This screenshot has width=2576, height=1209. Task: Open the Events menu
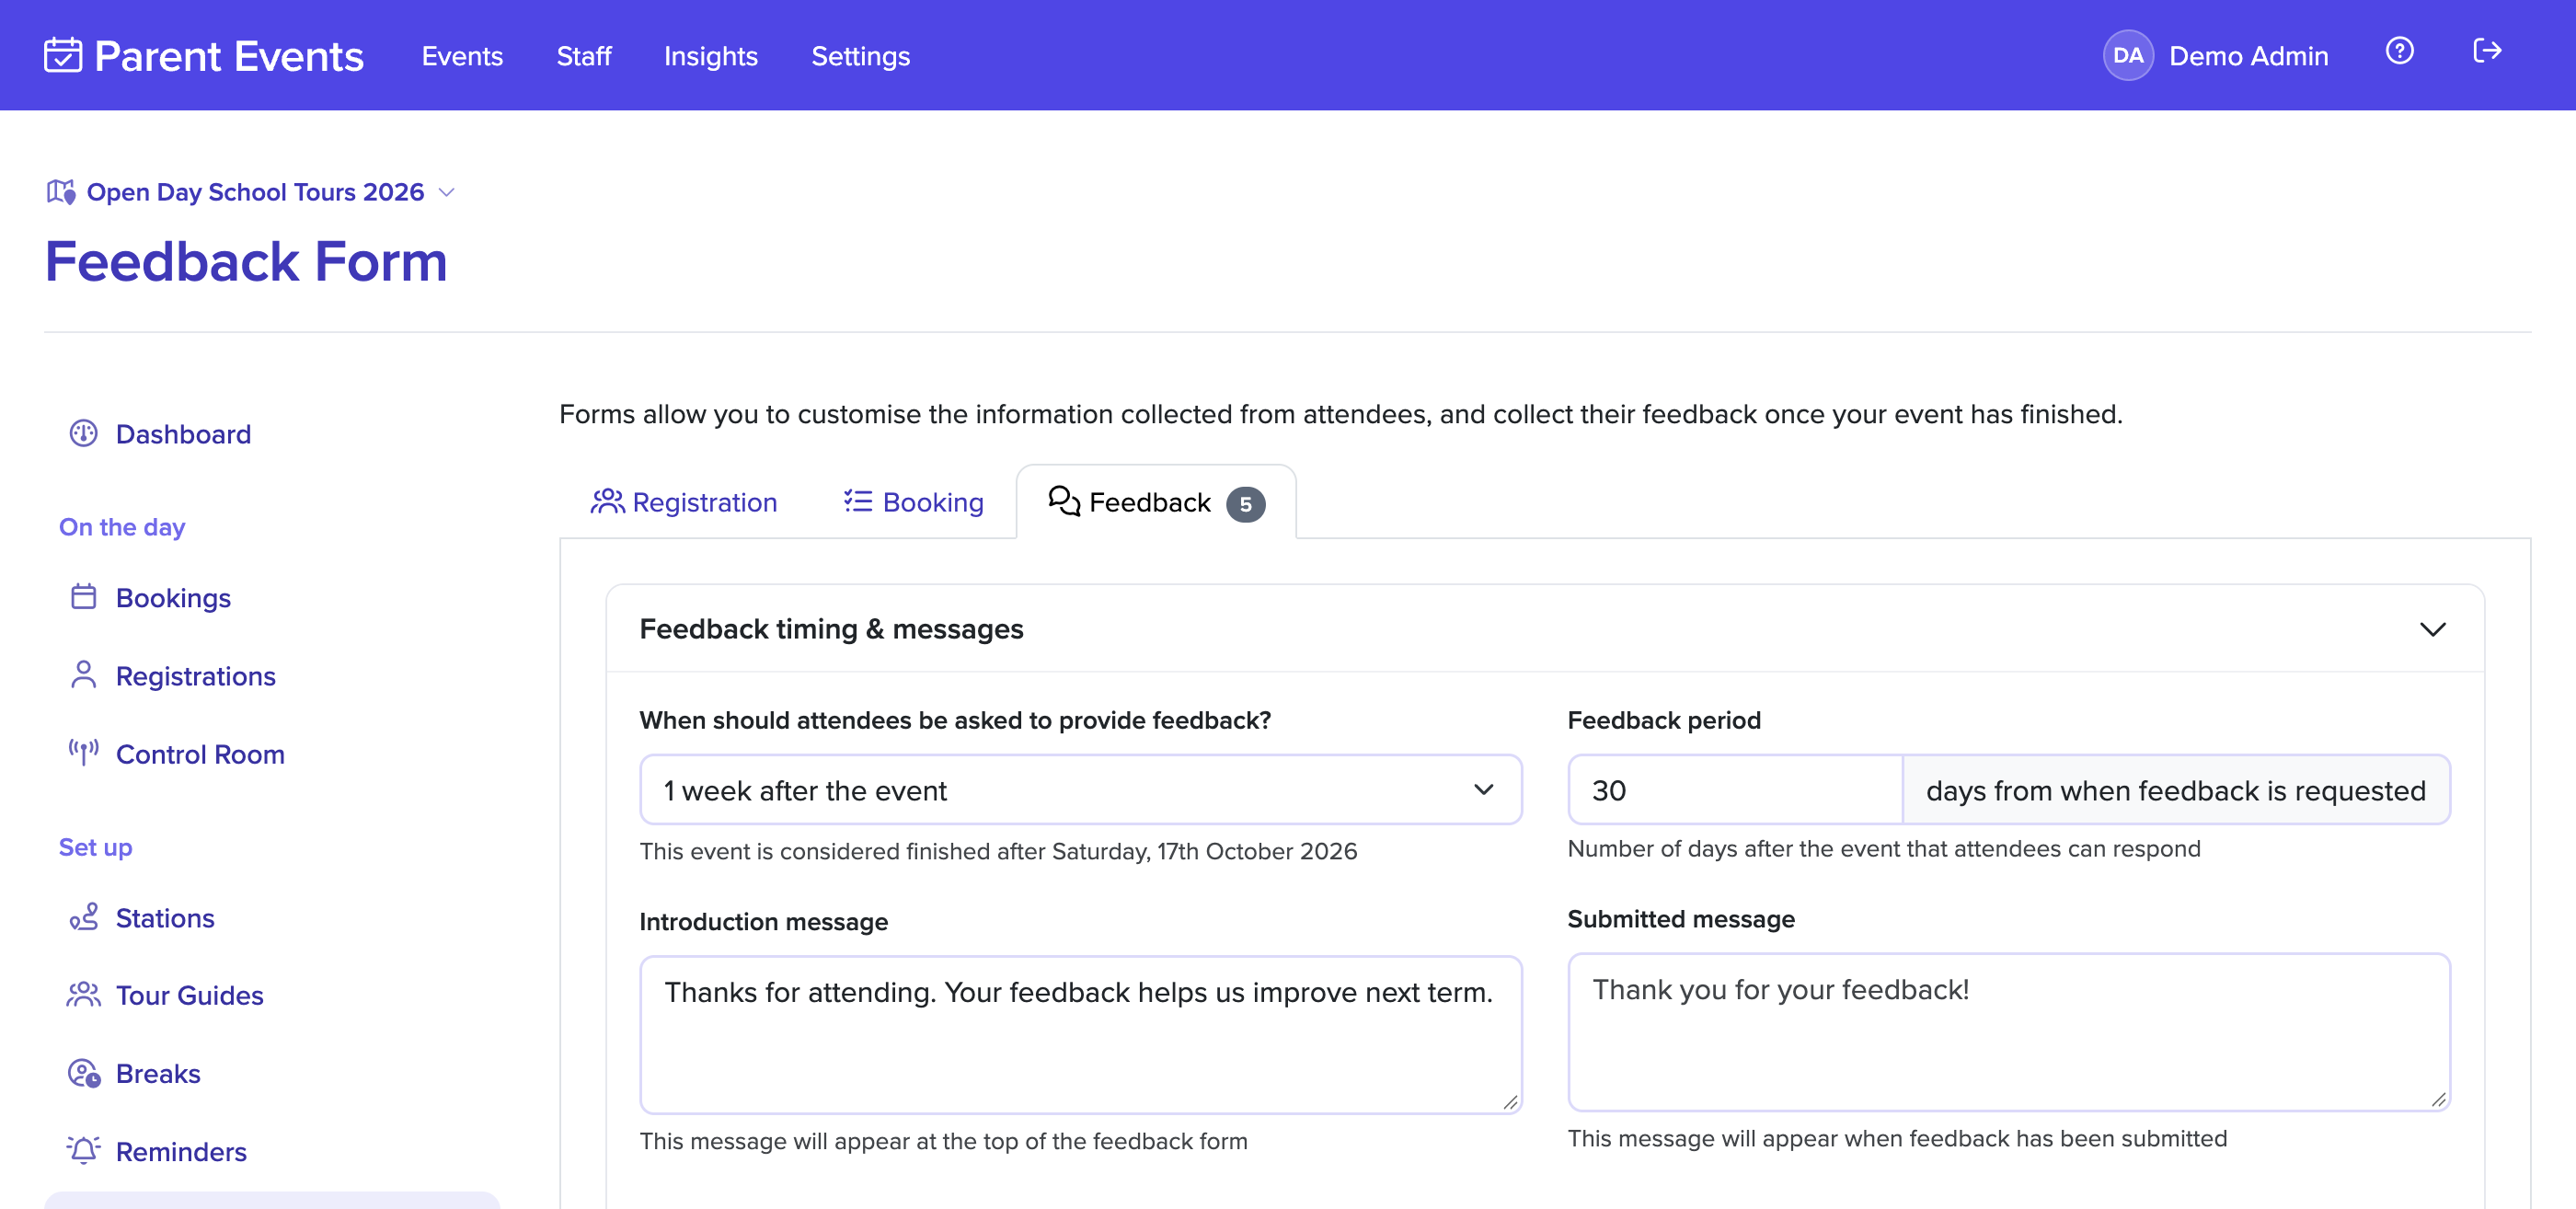pos(462,56)
